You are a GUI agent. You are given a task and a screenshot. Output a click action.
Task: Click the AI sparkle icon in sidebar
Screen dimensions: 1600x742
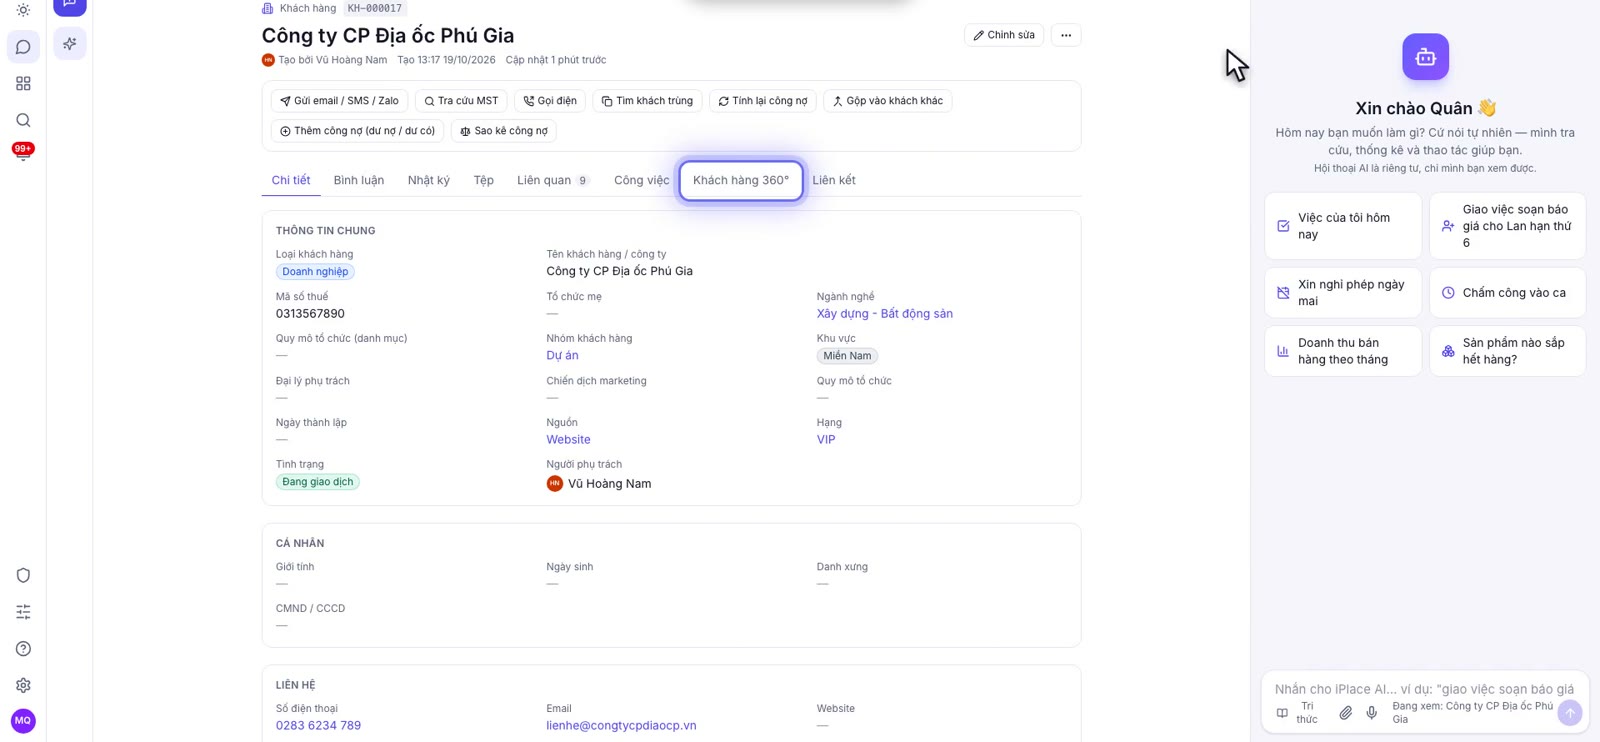tap(70, 44)
